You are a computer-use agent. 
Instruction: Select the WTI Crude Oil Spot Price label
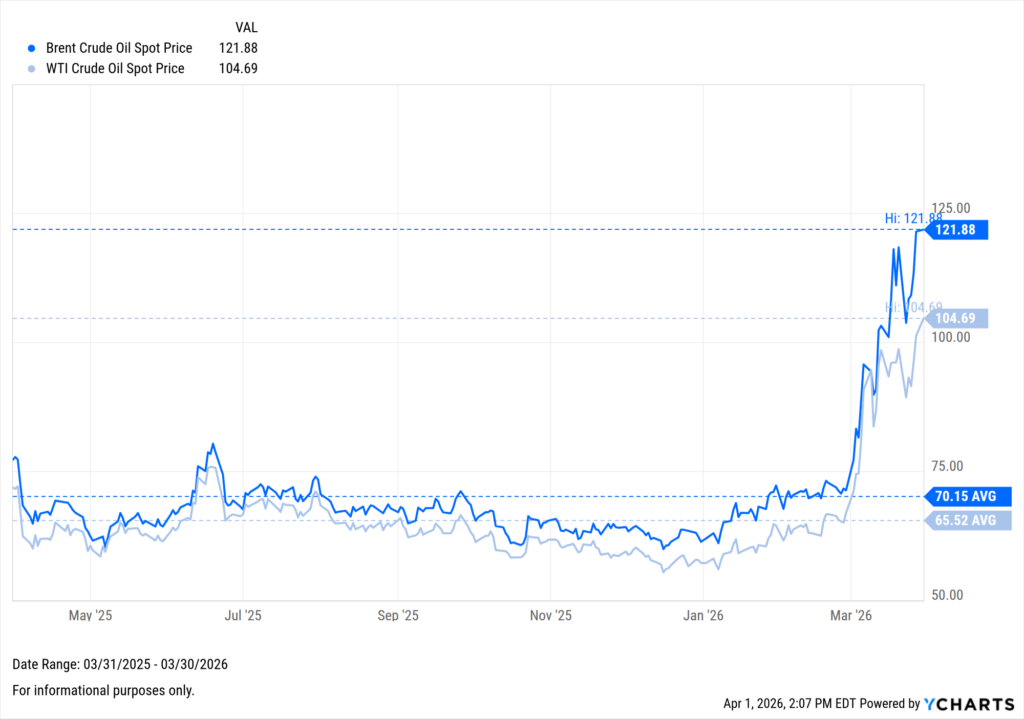coord(114,68)
